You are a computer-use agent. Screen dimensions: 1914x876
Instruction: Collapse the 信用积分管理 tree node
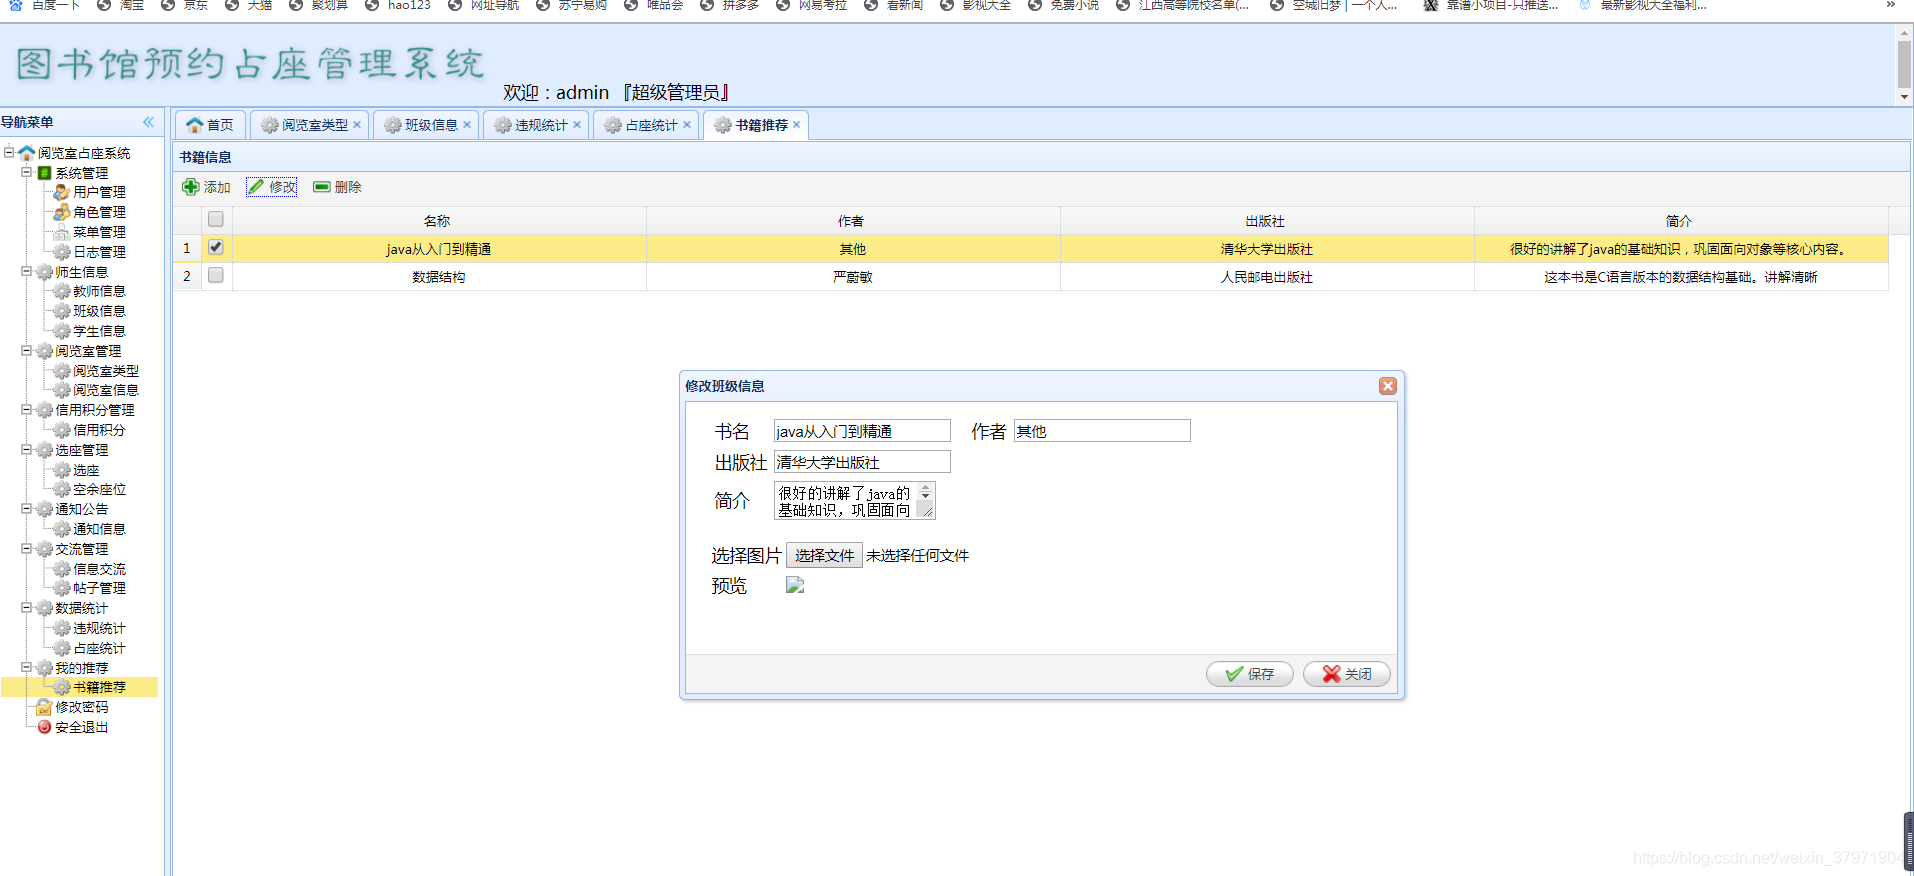[27, 410]
